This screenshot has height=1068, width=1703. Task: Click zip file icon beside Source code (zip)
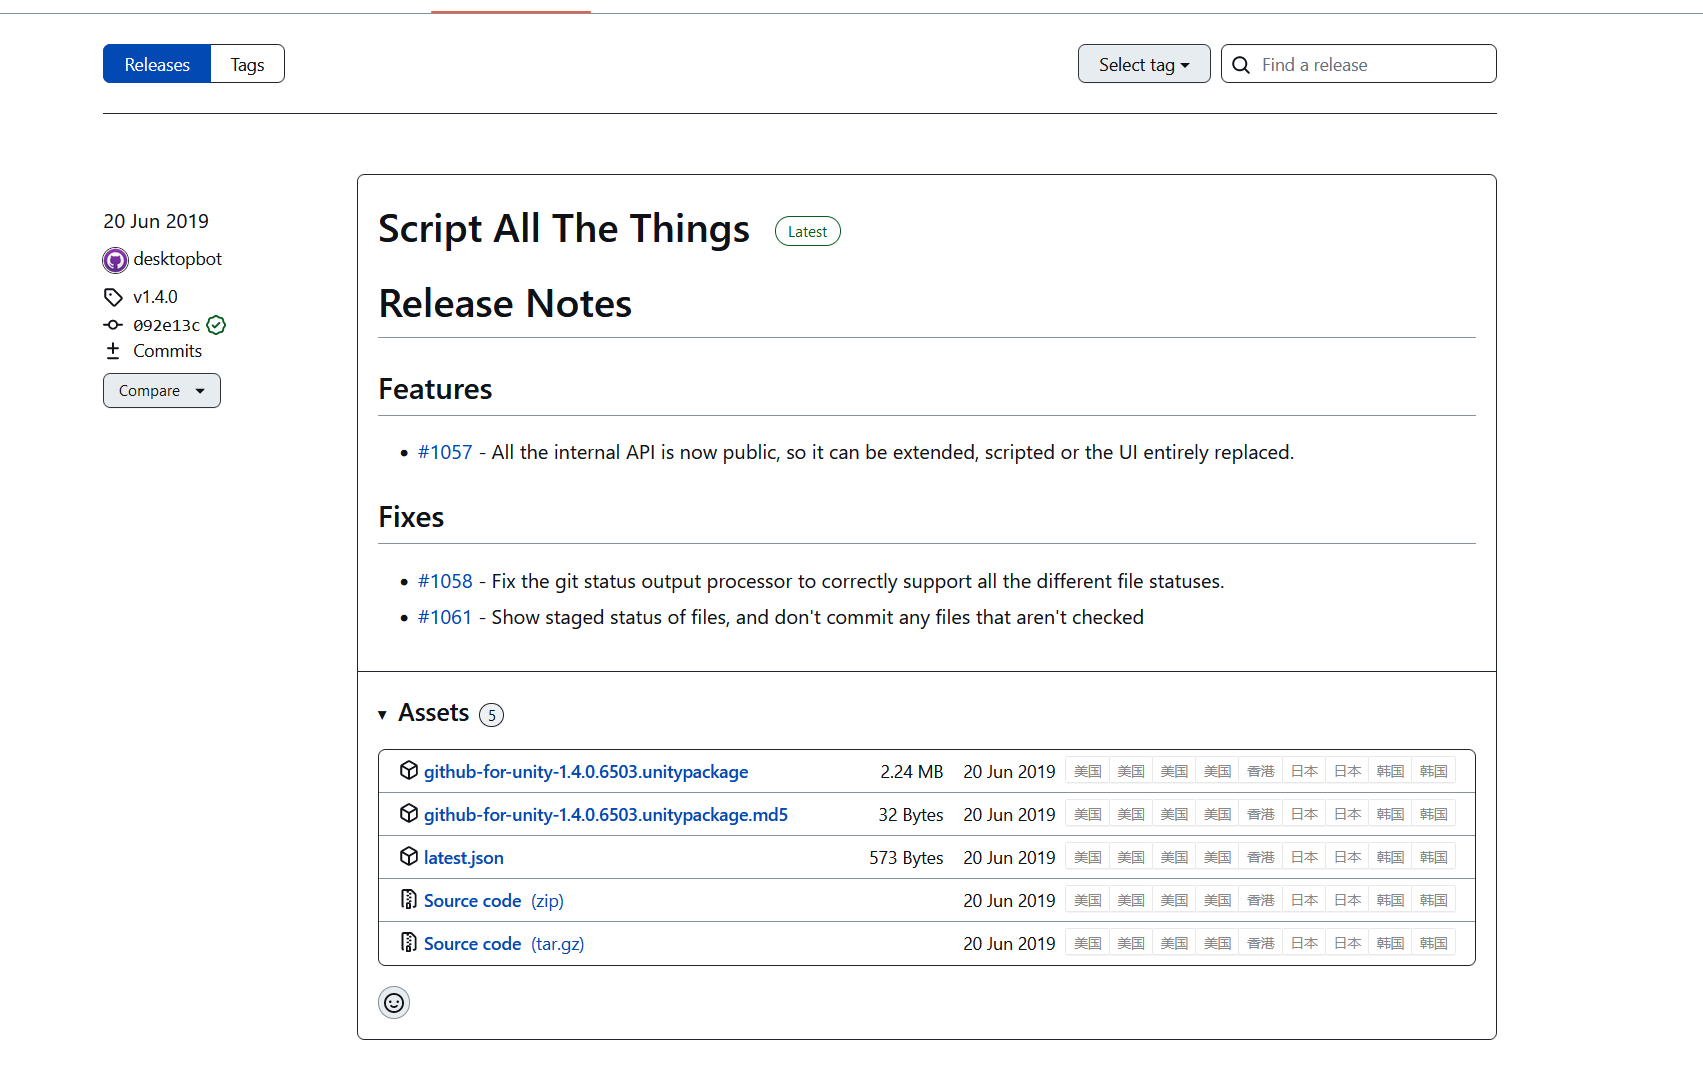[x=408, y=899]
